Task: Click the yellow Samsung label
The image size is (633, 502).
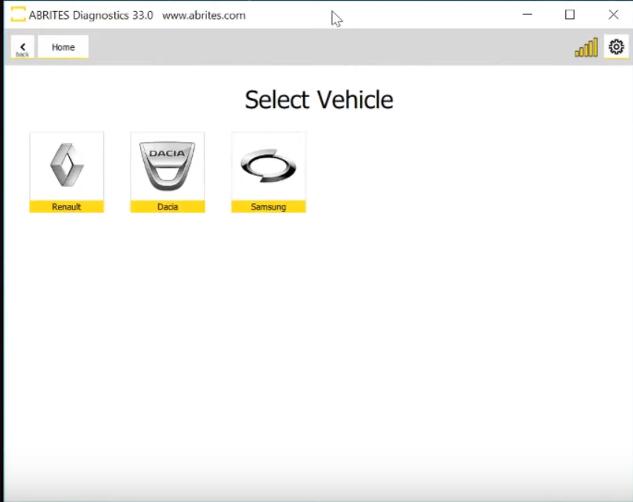Action: click(268, 207)
